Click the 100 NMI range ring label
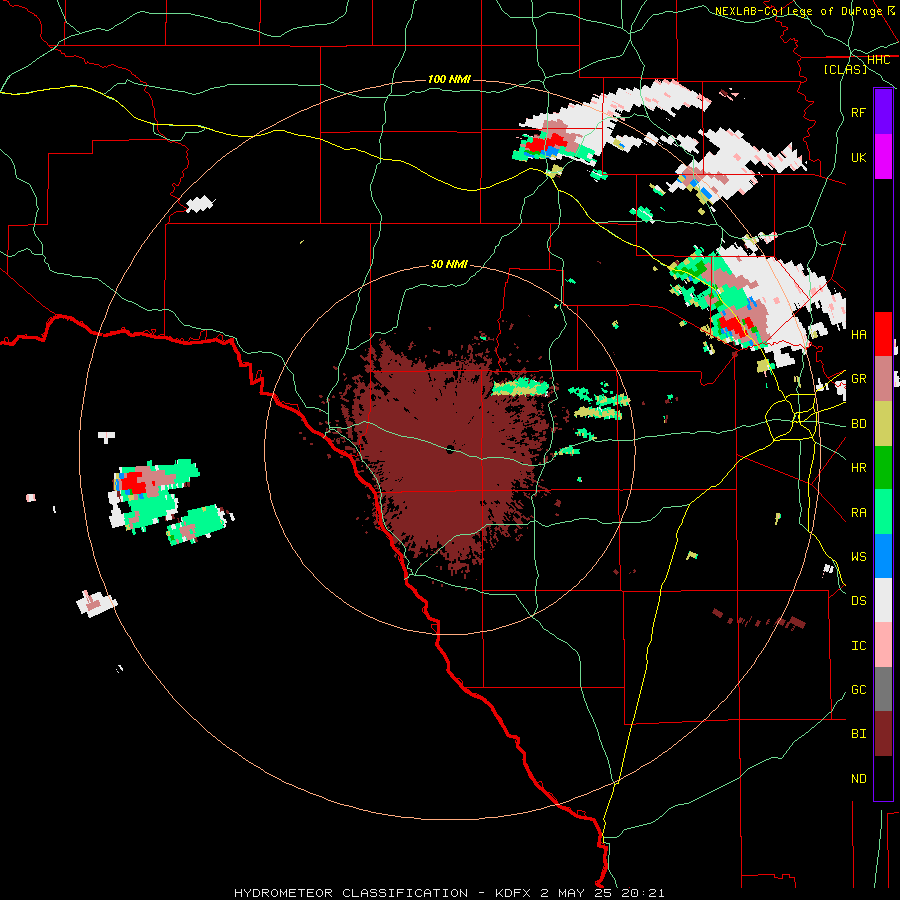The height and width of the screenshot is (900, 900). click(x=449, y=79)
